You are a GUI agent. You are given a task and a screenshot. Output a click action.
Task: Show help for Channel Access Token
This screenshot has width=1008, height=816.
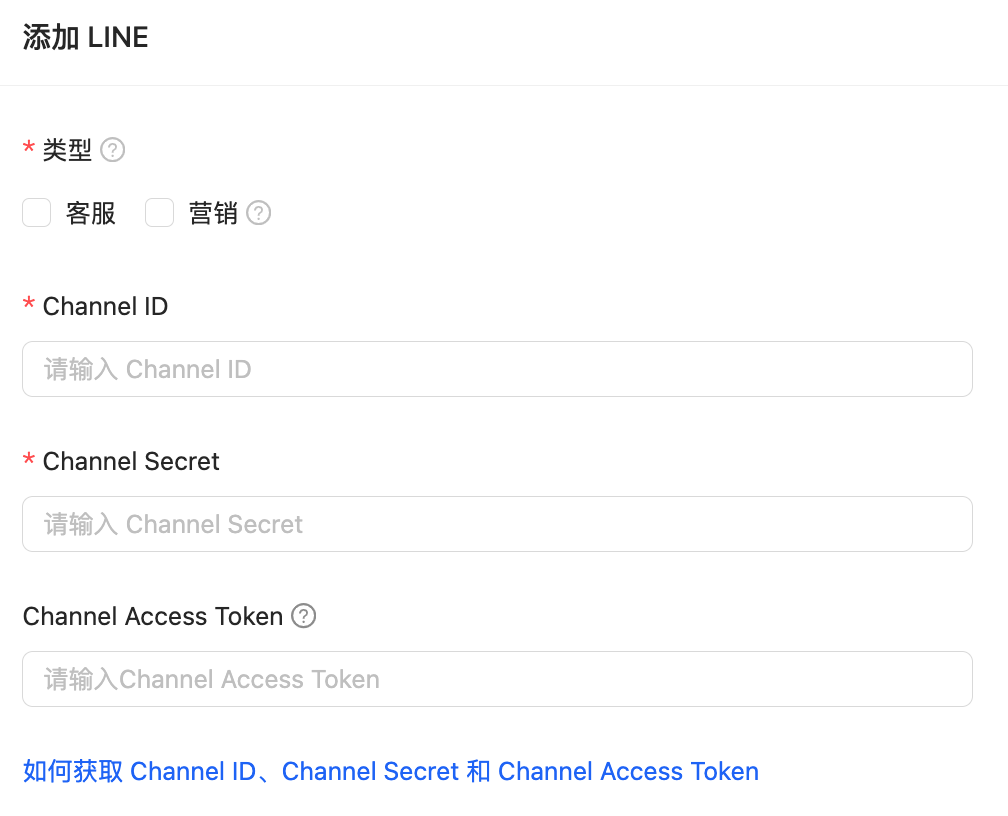click(303, 616)
